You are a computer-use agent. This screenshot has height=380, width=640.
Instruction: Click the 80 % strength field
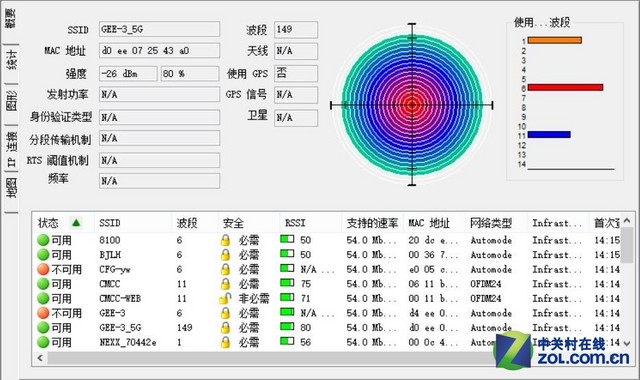pyautogui.click(x=190, y=74)
